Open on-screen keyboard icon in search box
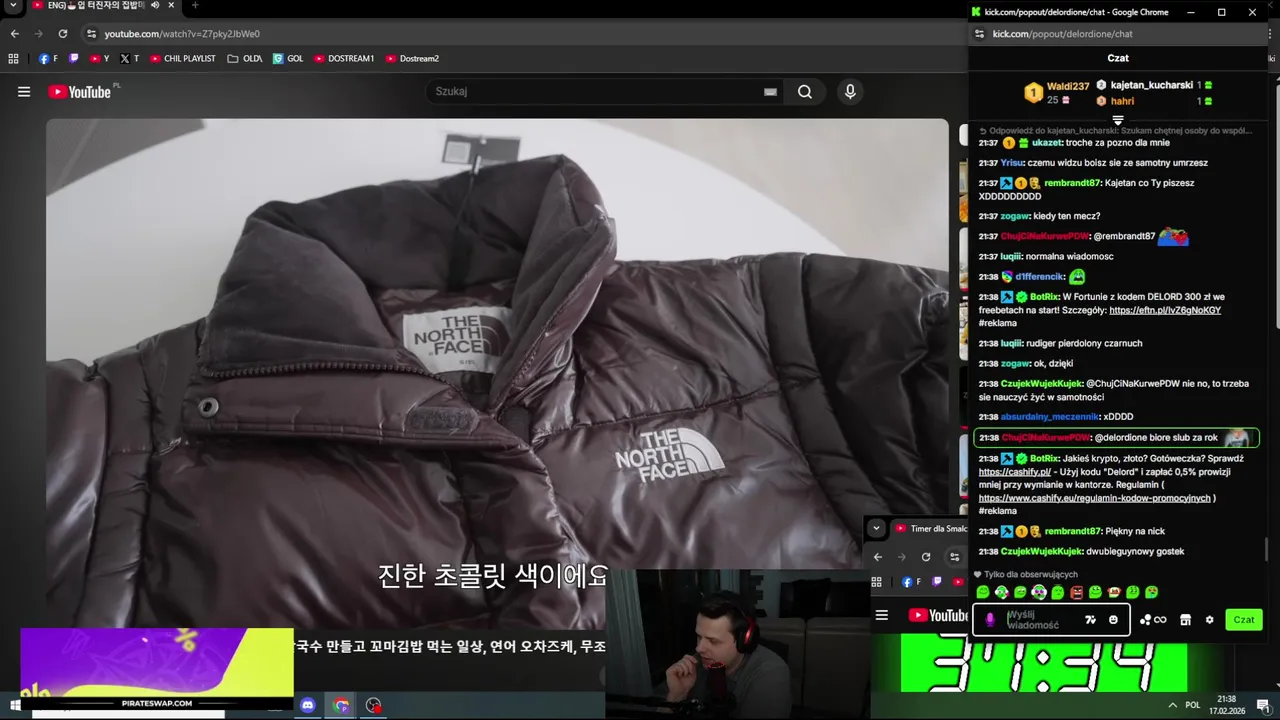1280x720 pixels. tap(770, 92)
